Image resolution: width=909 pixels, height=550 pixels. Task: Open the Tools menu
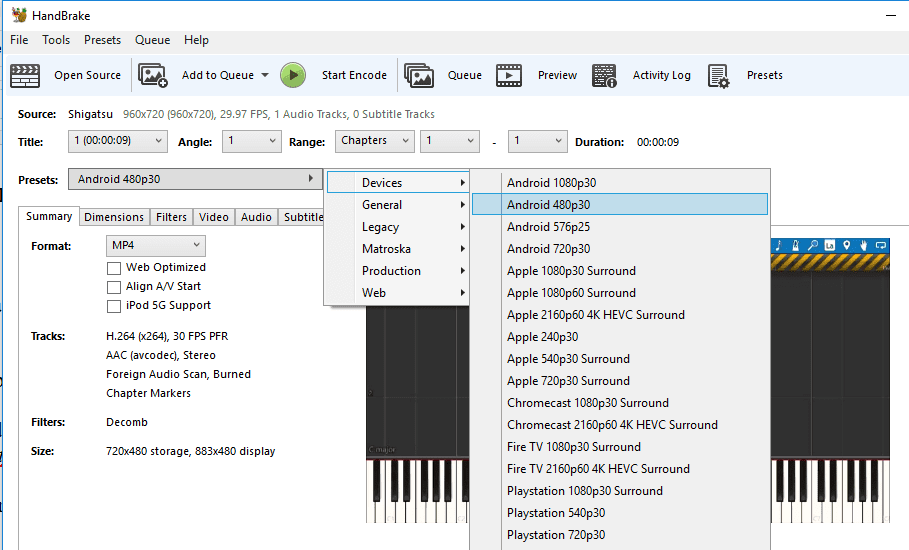point(56,40)
